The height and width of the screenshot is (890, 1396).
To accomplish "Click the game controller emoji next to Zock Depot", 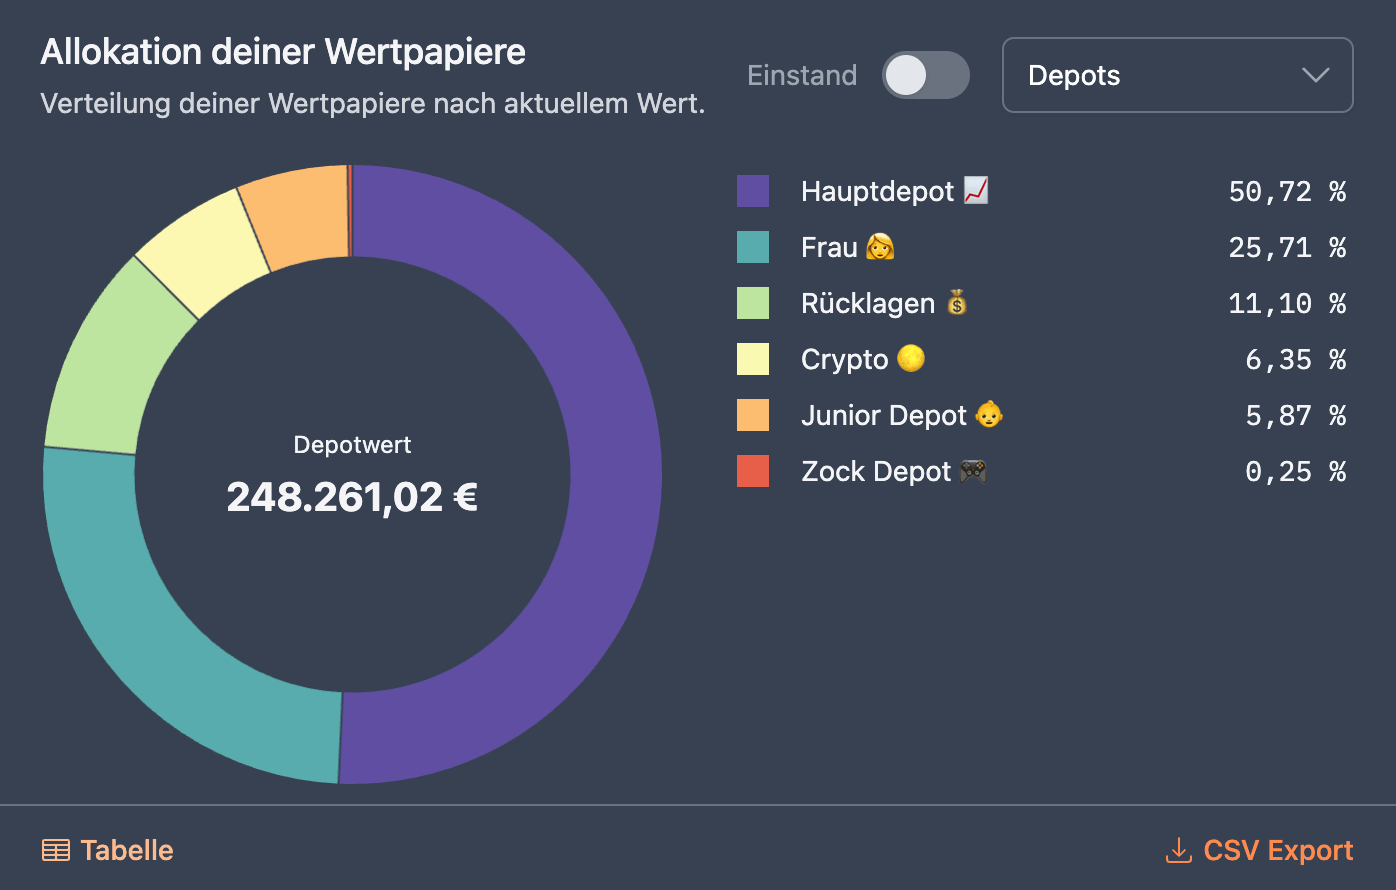I will pyautogui.click(x=975, y=470).
